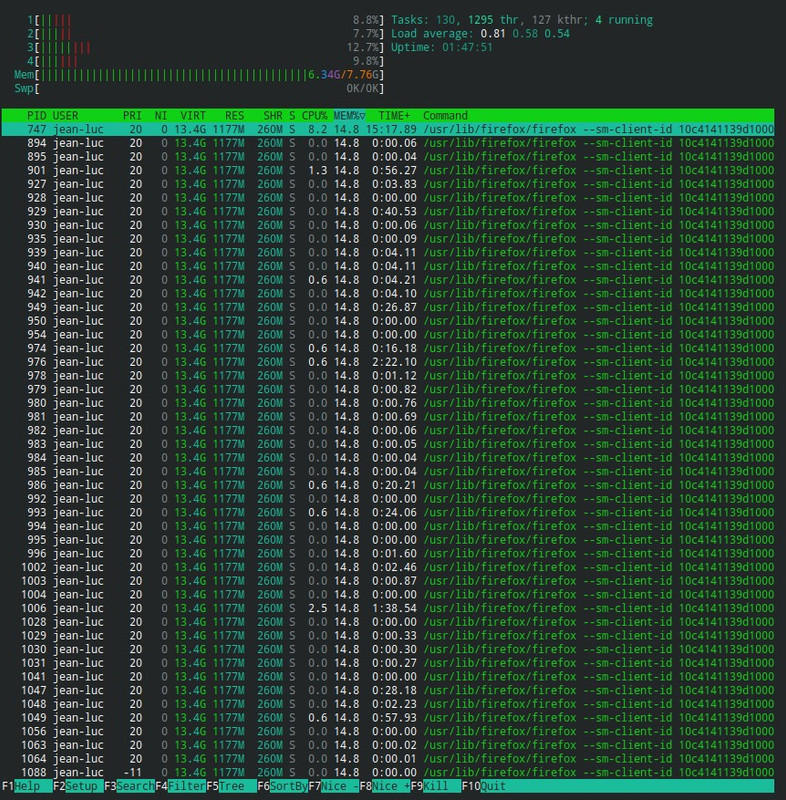Click the Load average line
Screen dimensions: 786x800
pos(480,34)
